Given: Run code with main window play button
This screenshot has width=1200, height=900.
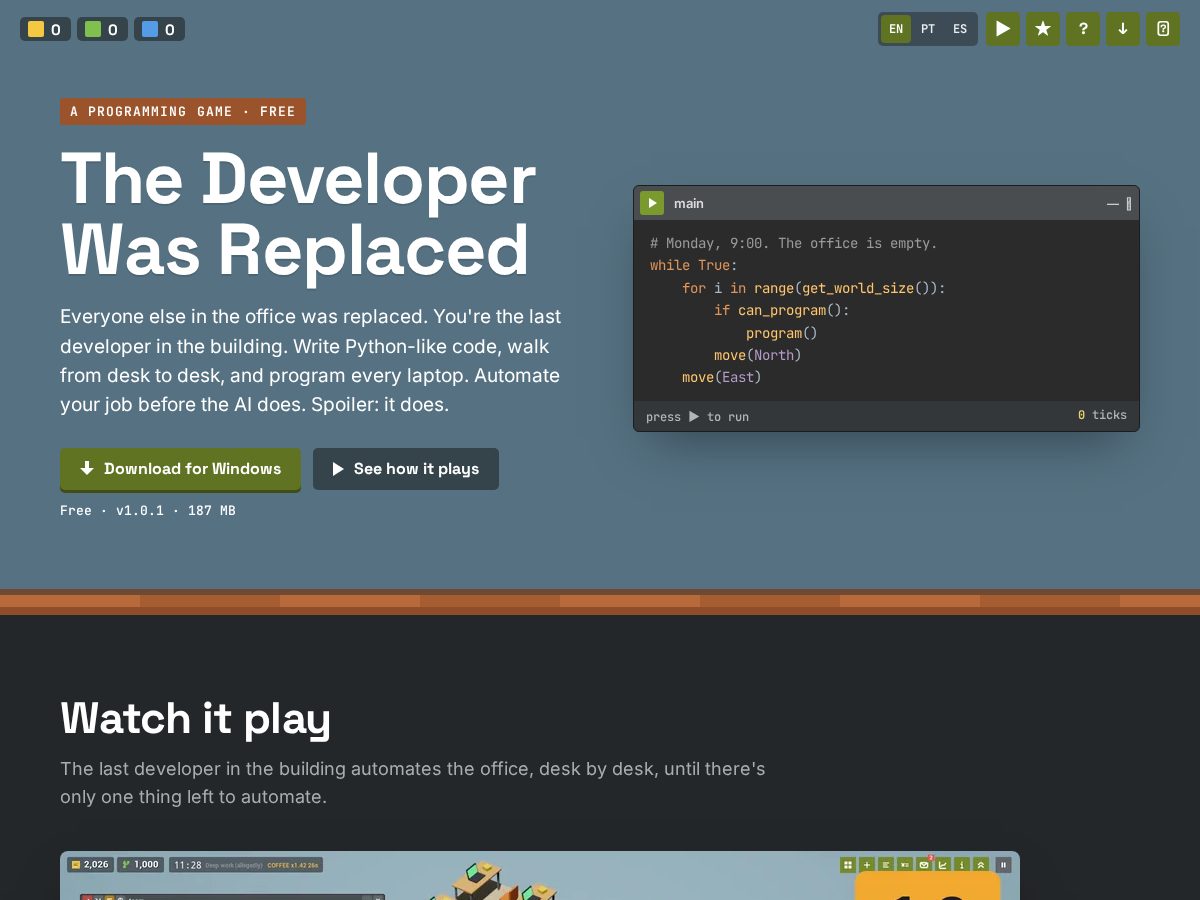Looking at the screenshot, I should click(x=652, y=203).
